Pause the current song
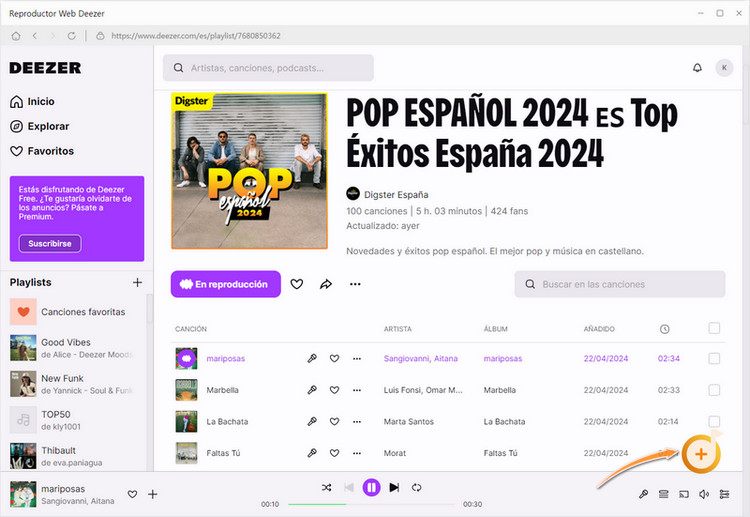This screenshot has width=750, height=517. (371, 487)
